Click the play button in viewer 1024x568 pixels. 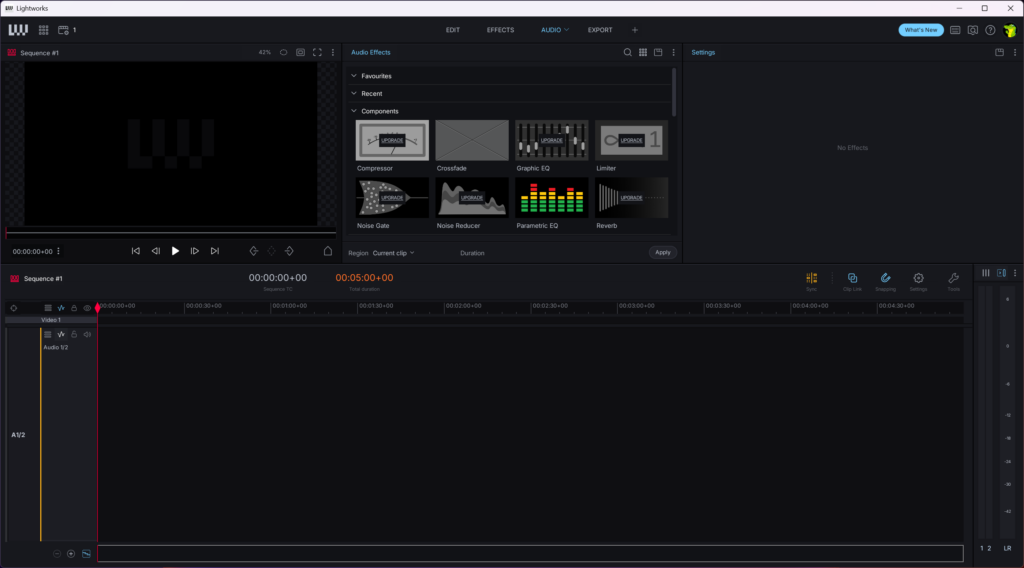175,251
